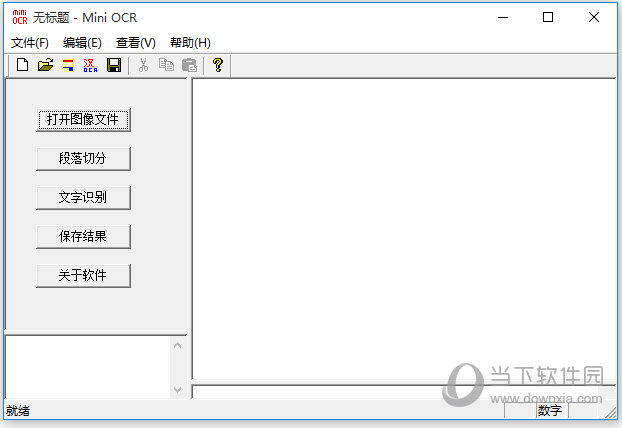This screenshot has height=428, width=622.
Task: Click the 段落切分 button
Action: [x=83, y=159]
